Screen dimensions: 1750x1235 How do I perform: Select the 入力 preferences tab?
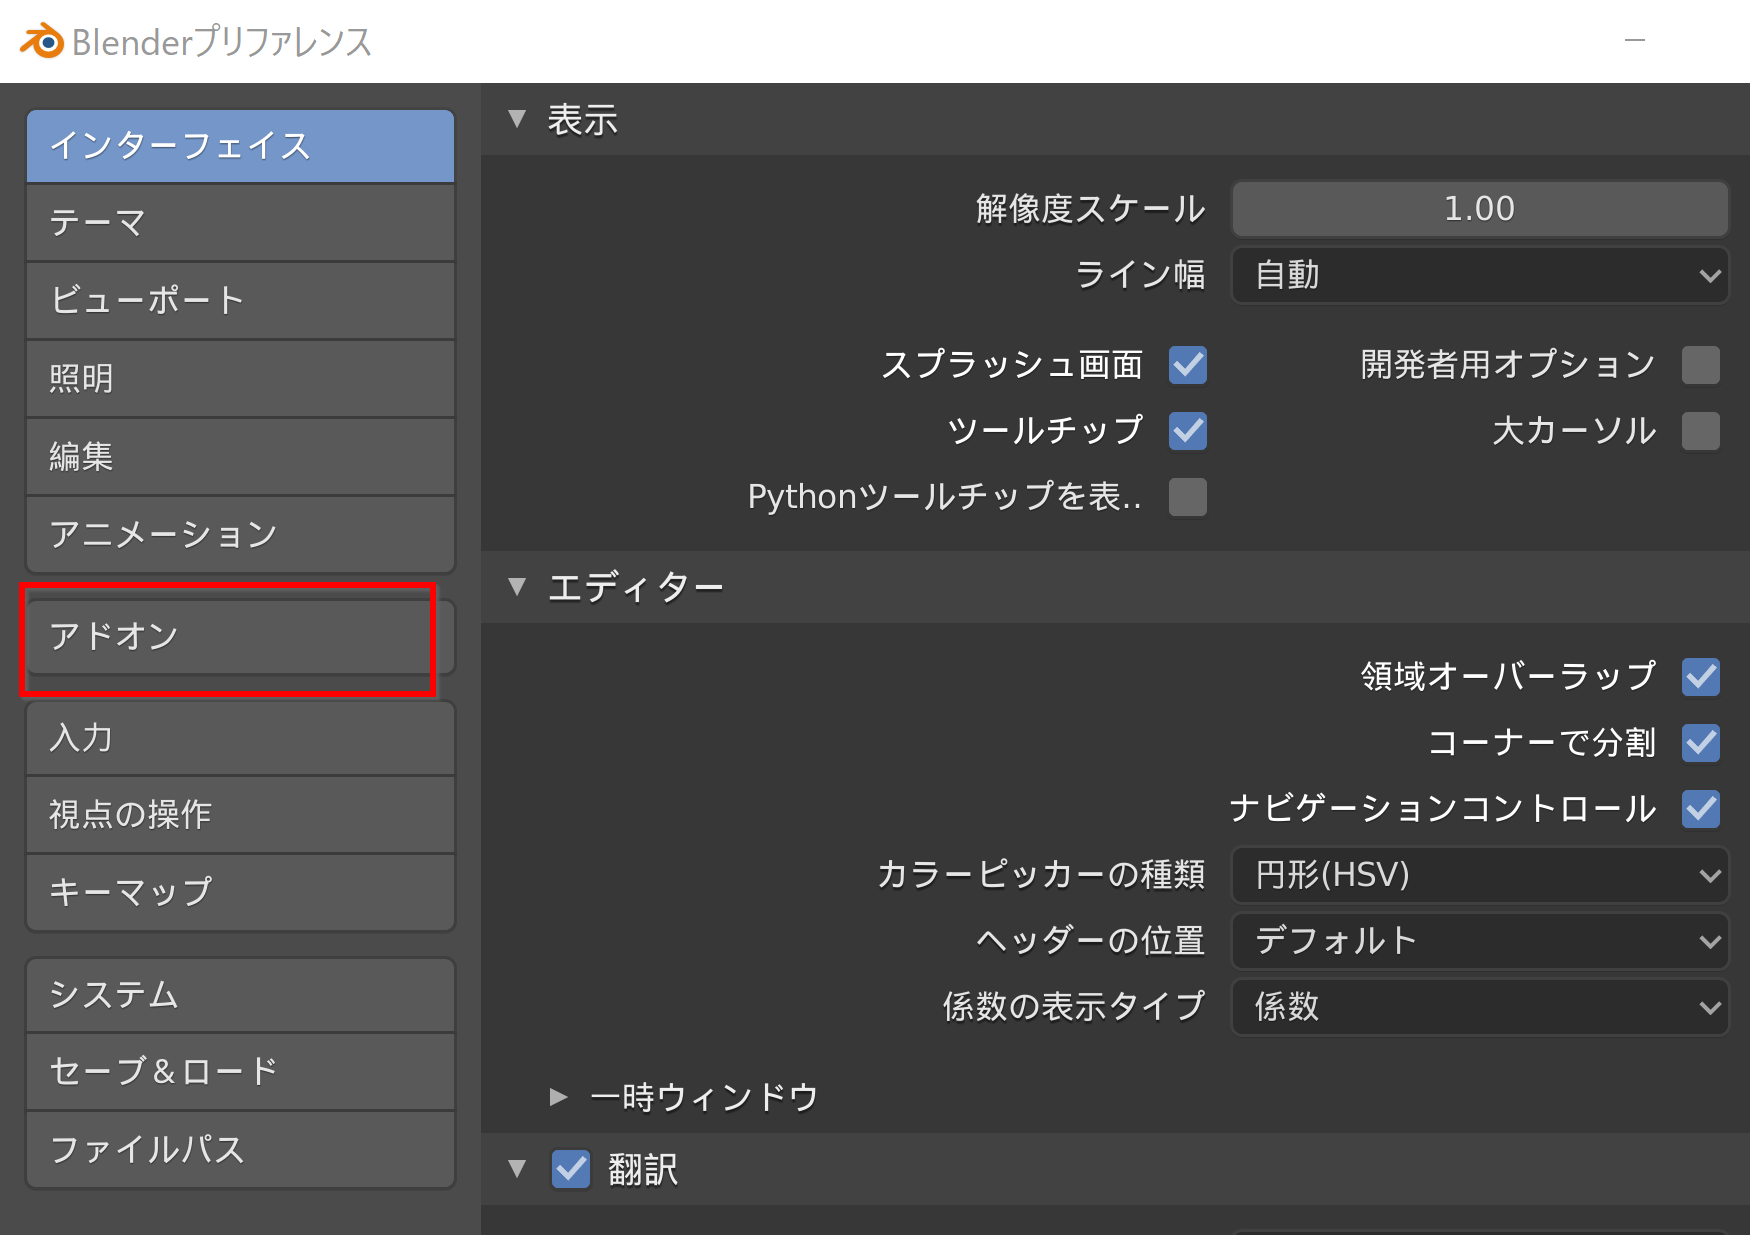(240, 738)
